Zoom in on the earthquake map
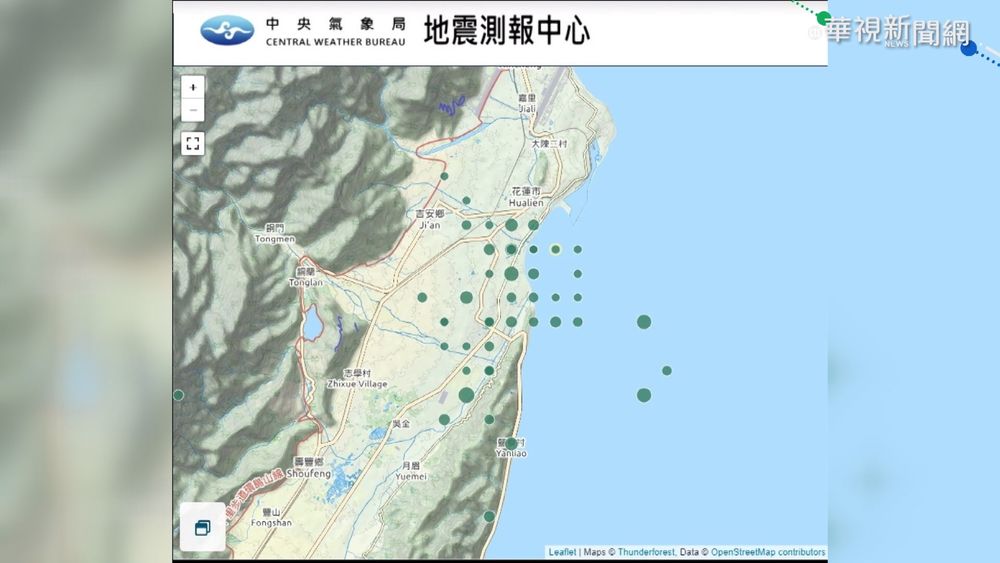 pyautogui.click(x=193, y=87)
